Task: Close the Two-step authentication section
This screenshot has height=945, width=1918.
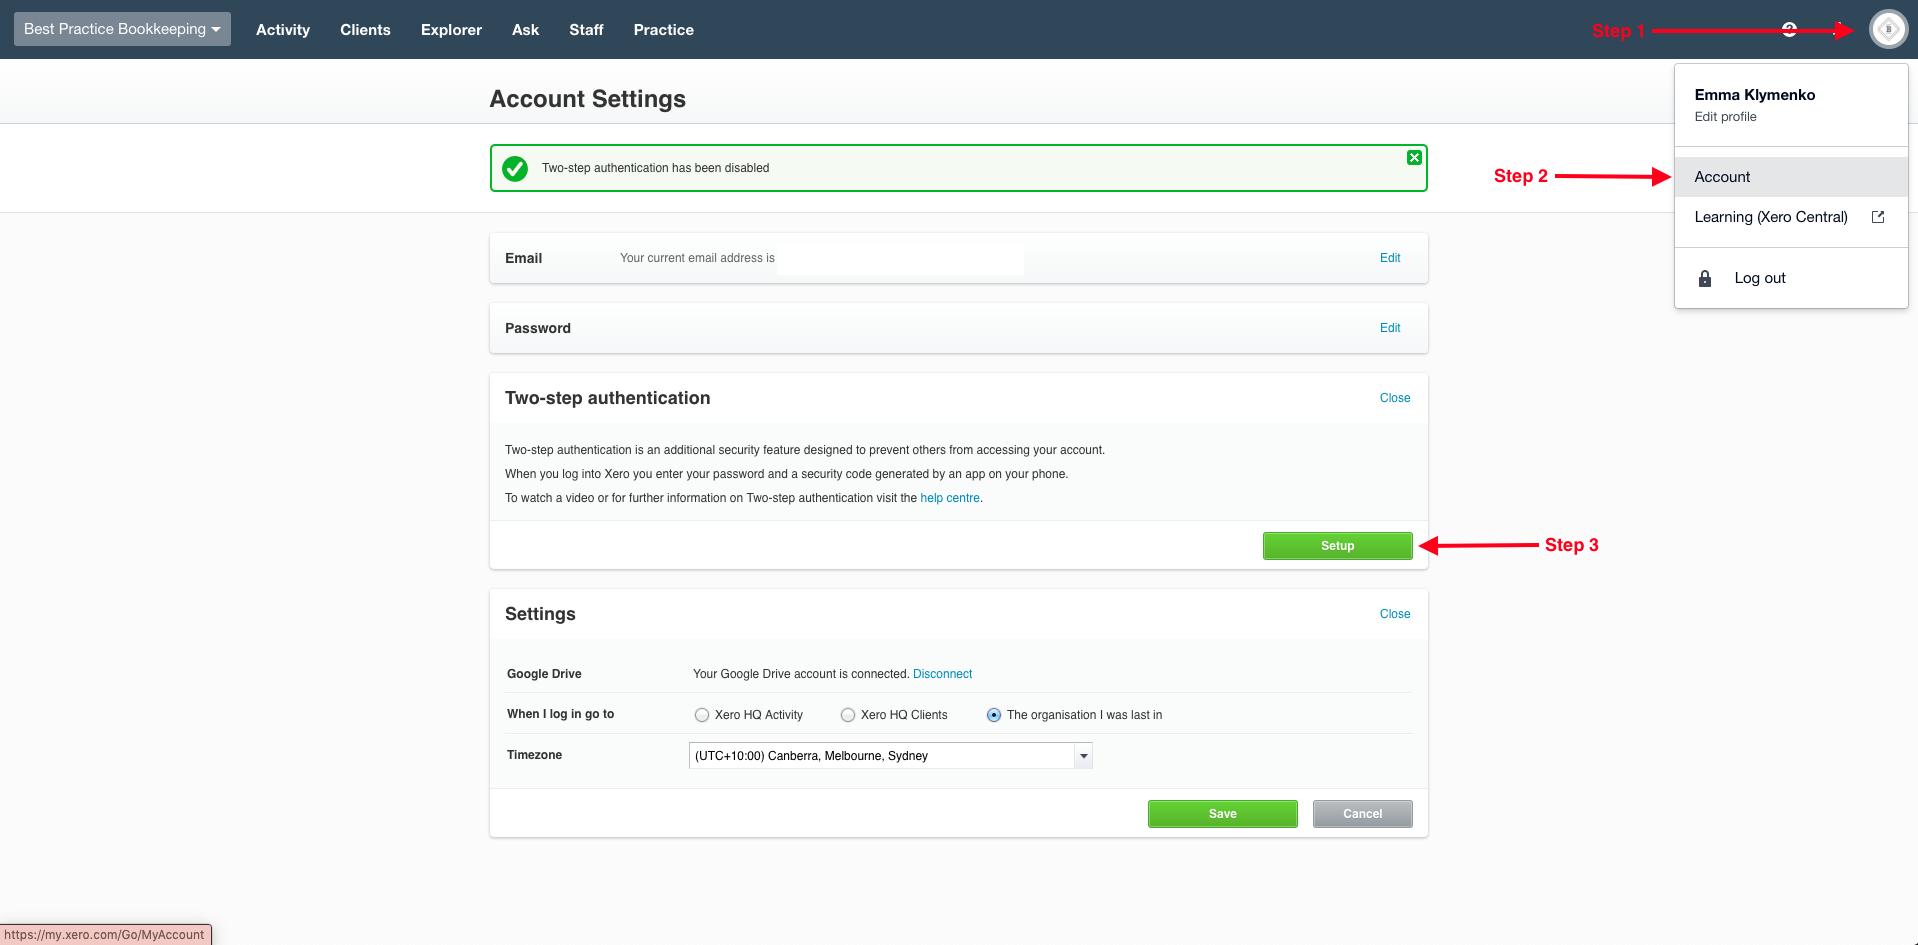Action: click(x=1395, y=398)
